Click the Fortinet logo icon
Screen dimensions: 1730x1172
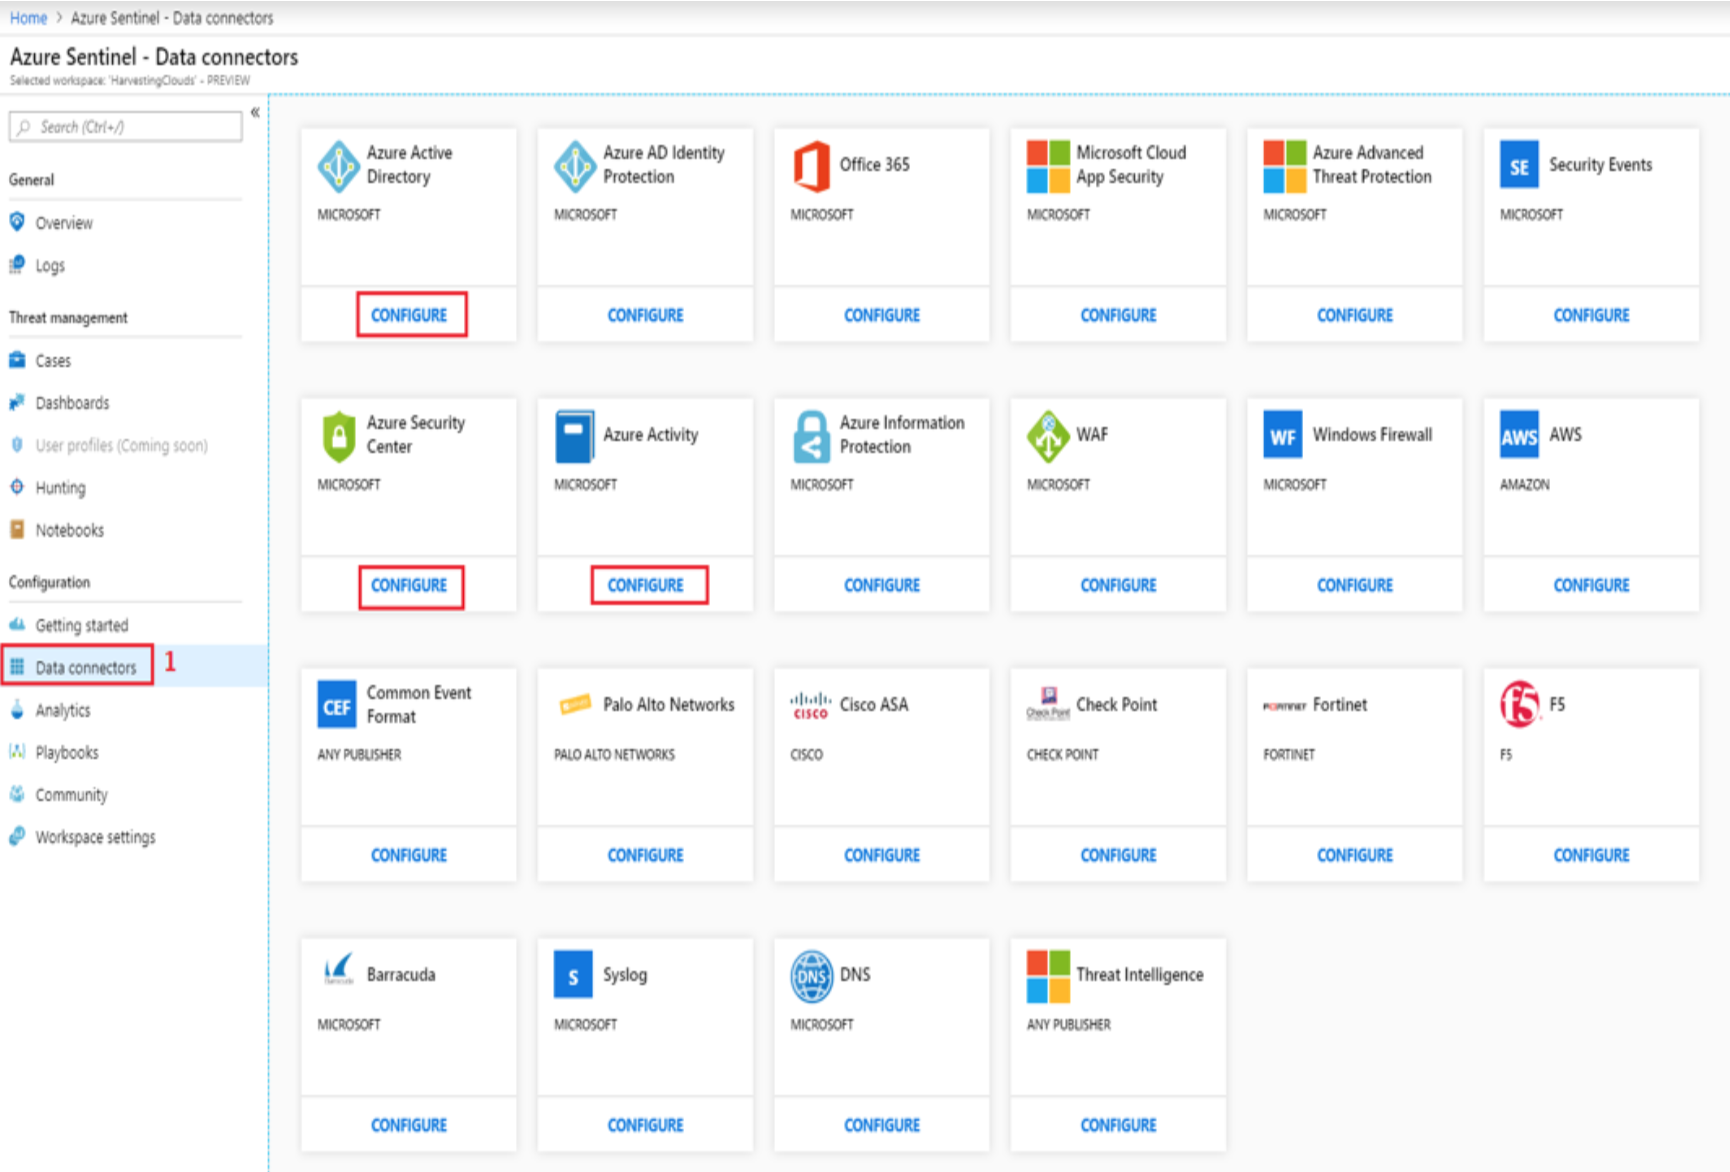tap(1284, 705)
